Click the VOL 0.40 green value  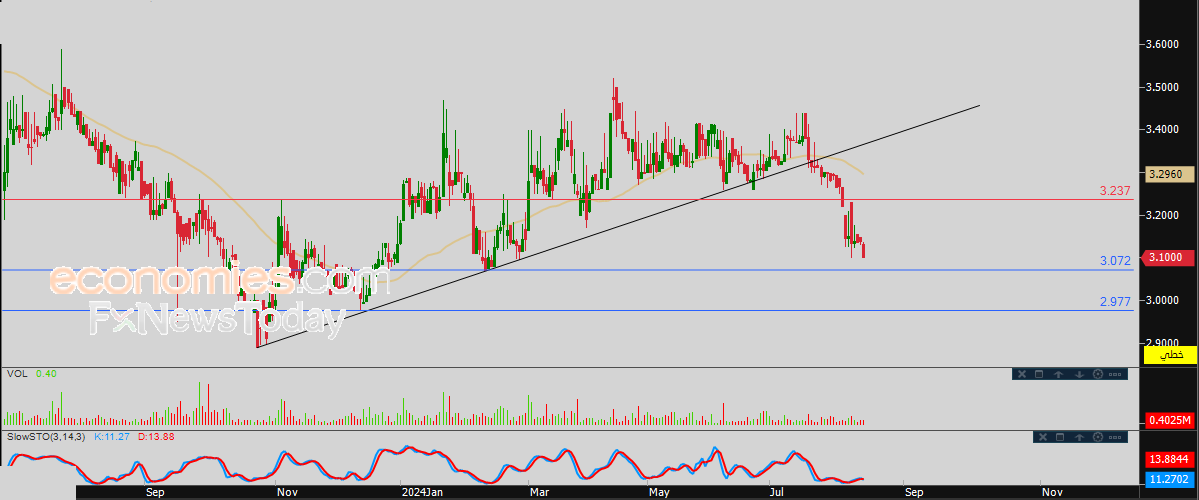point(46,373)
